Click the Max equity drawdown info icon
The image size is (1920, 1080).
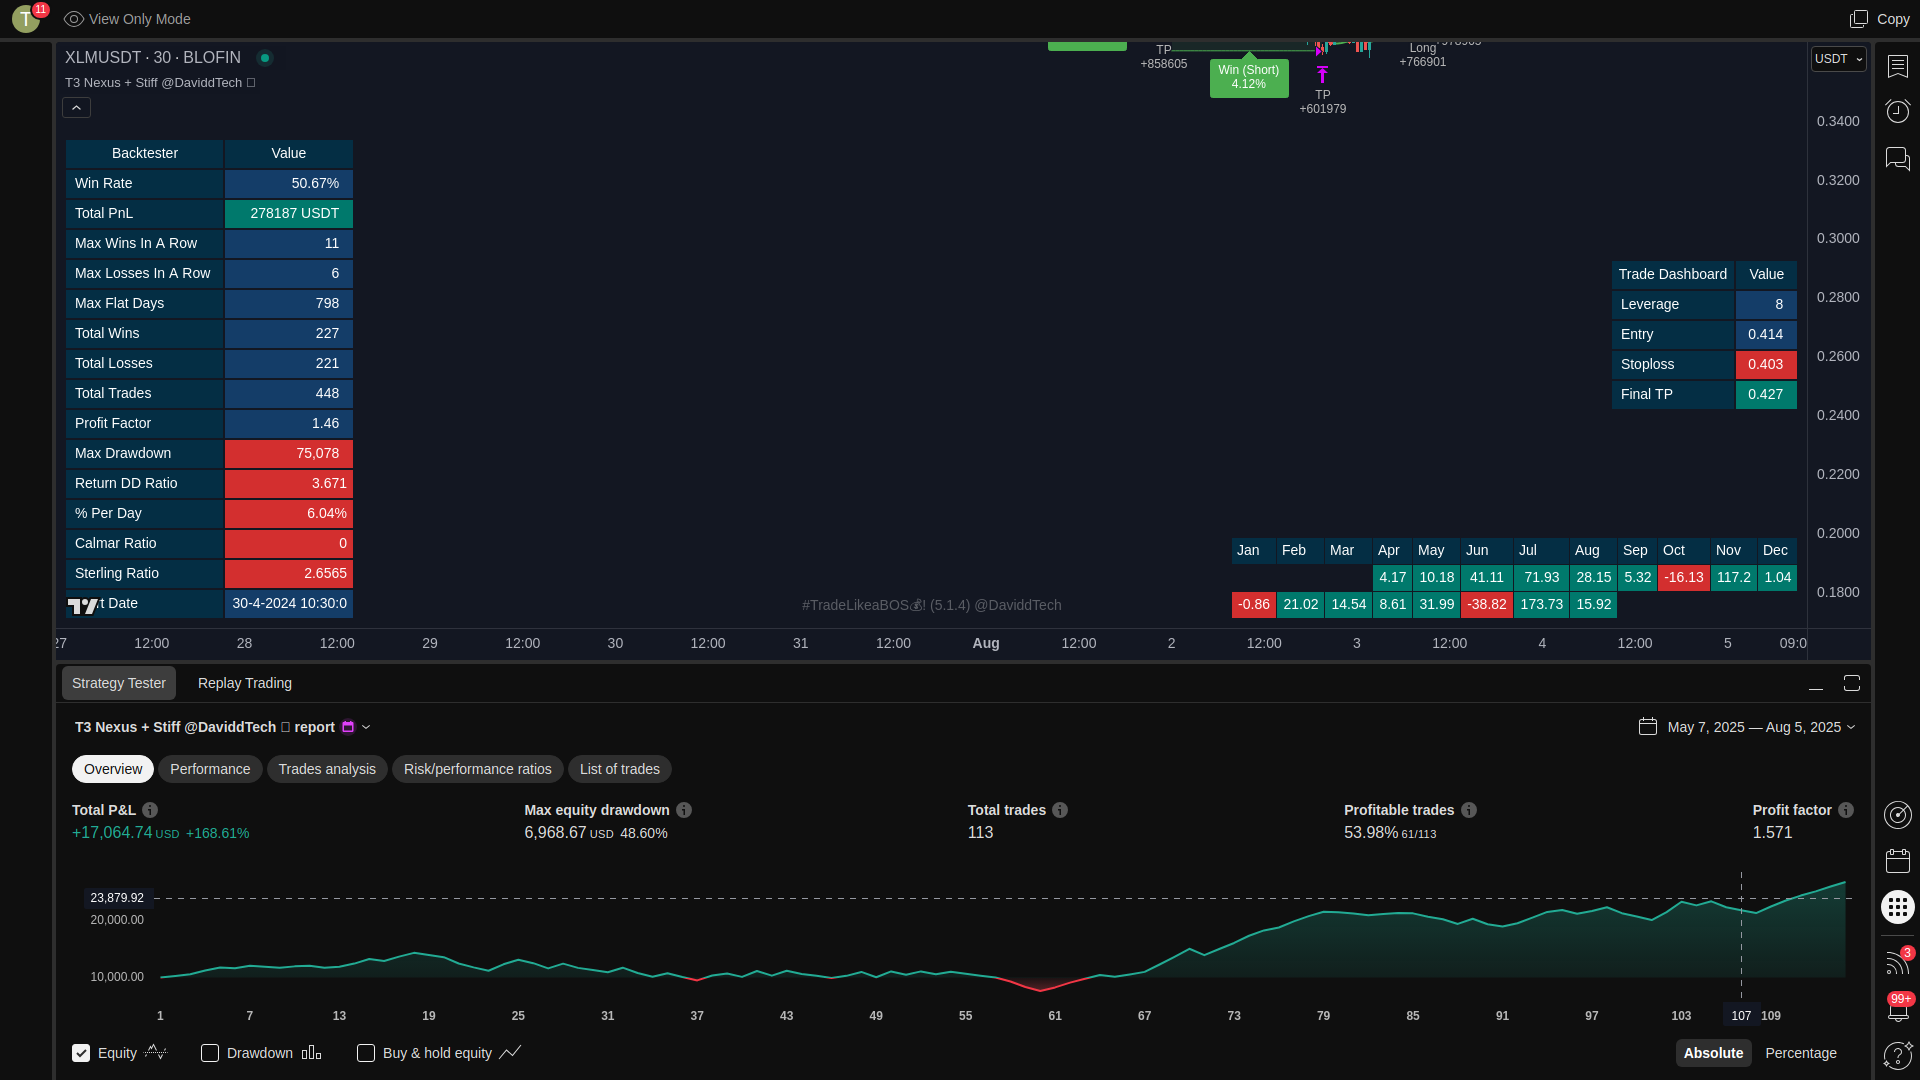[684, 810]
